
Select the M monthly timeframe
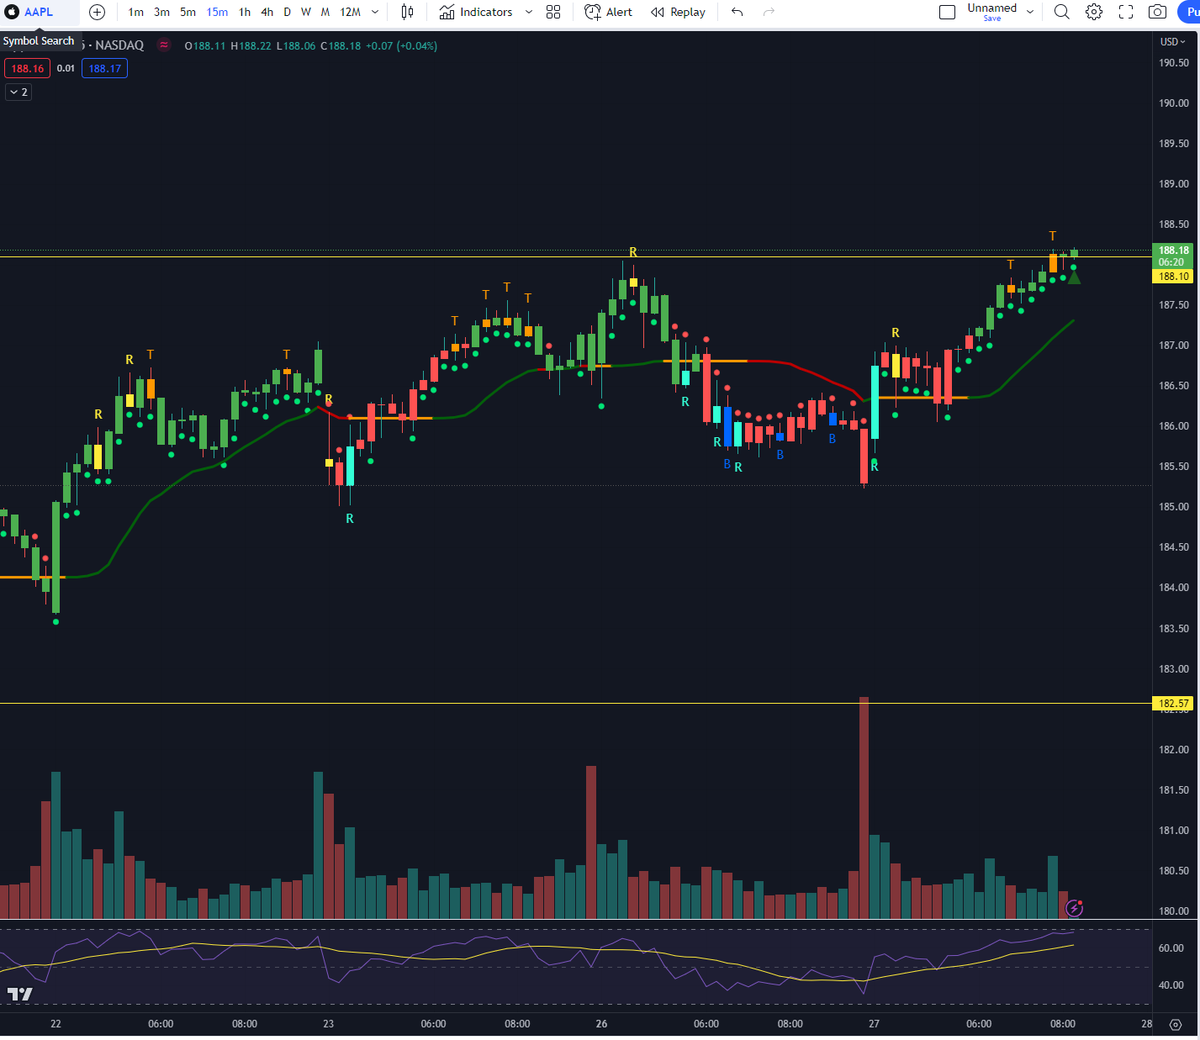point(325,12)
